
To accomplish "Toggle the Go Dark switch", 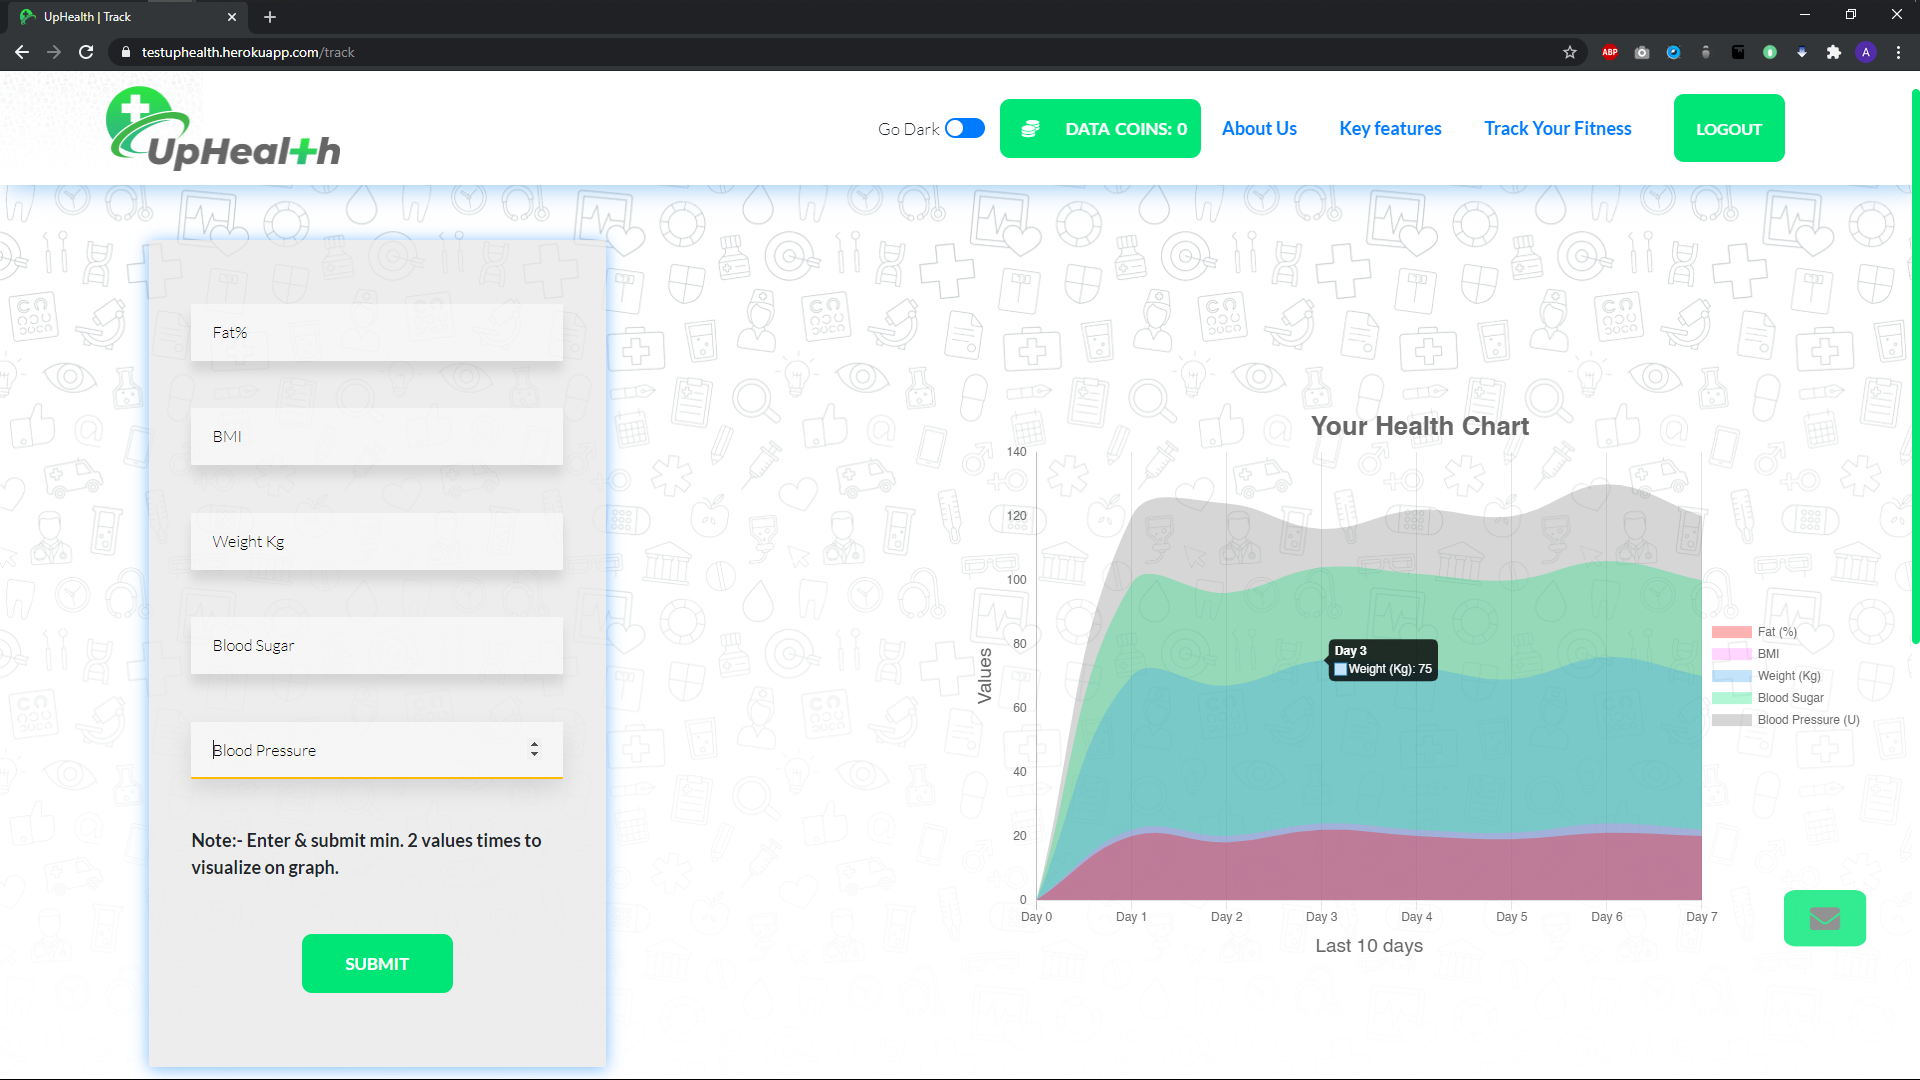I will point(964,128).
